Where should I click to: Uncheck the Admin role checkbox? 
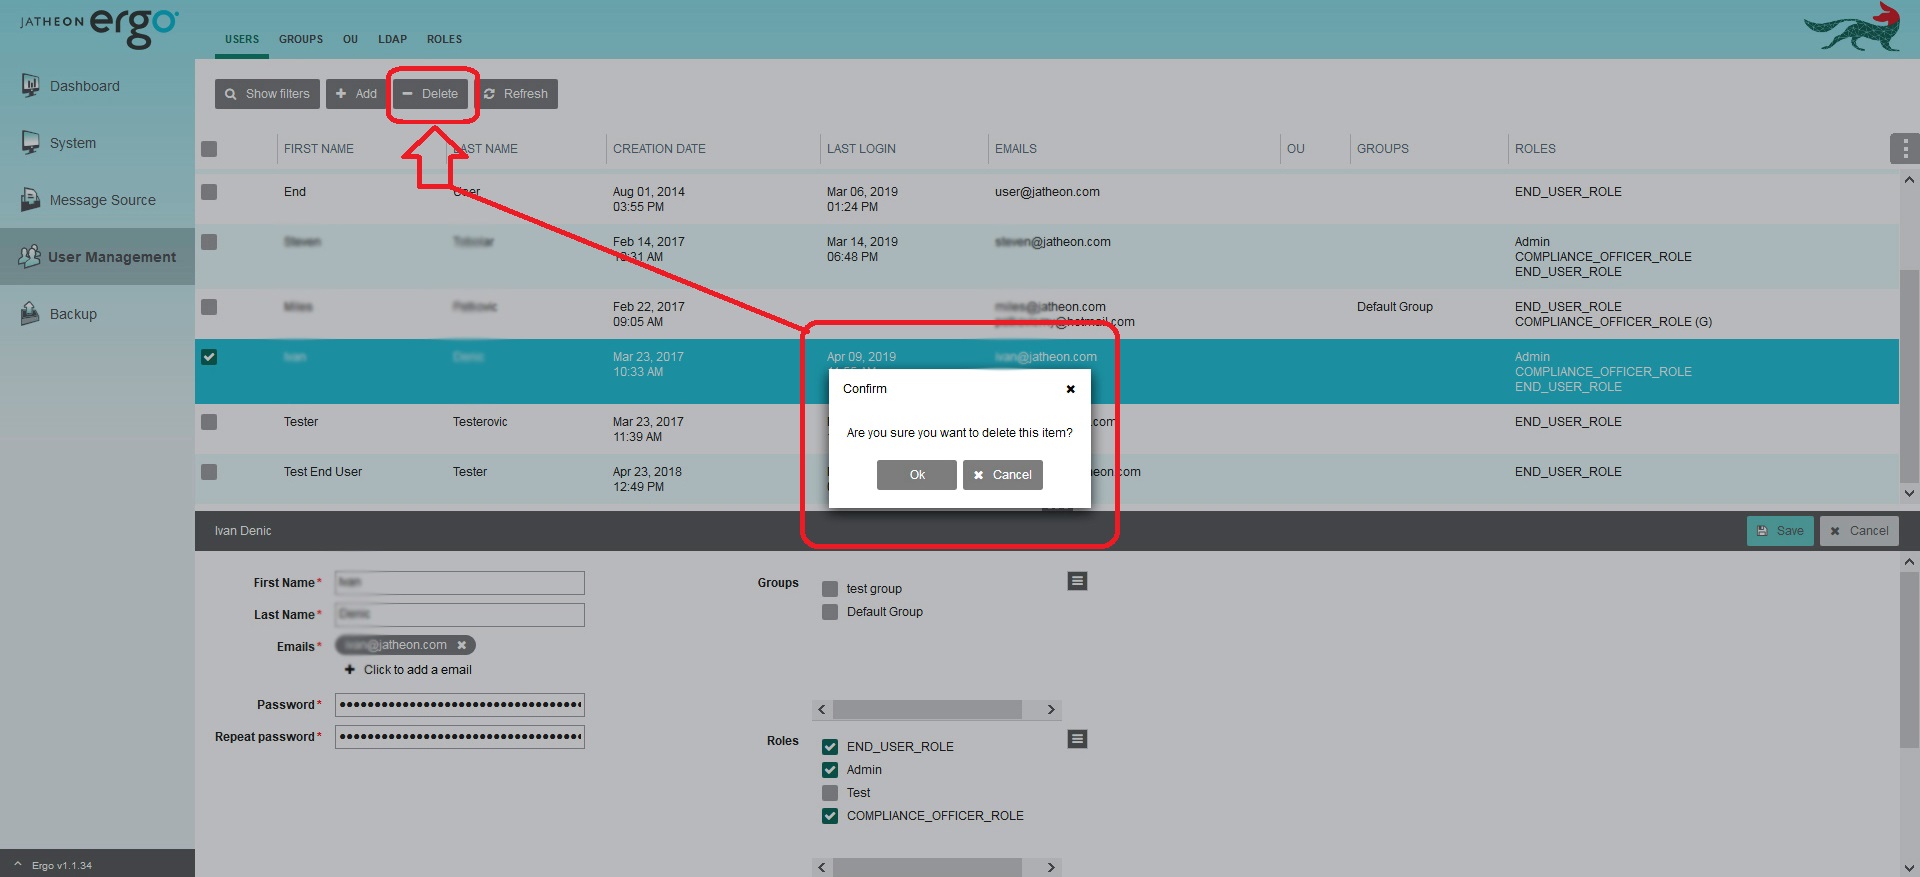coord(830,770)
